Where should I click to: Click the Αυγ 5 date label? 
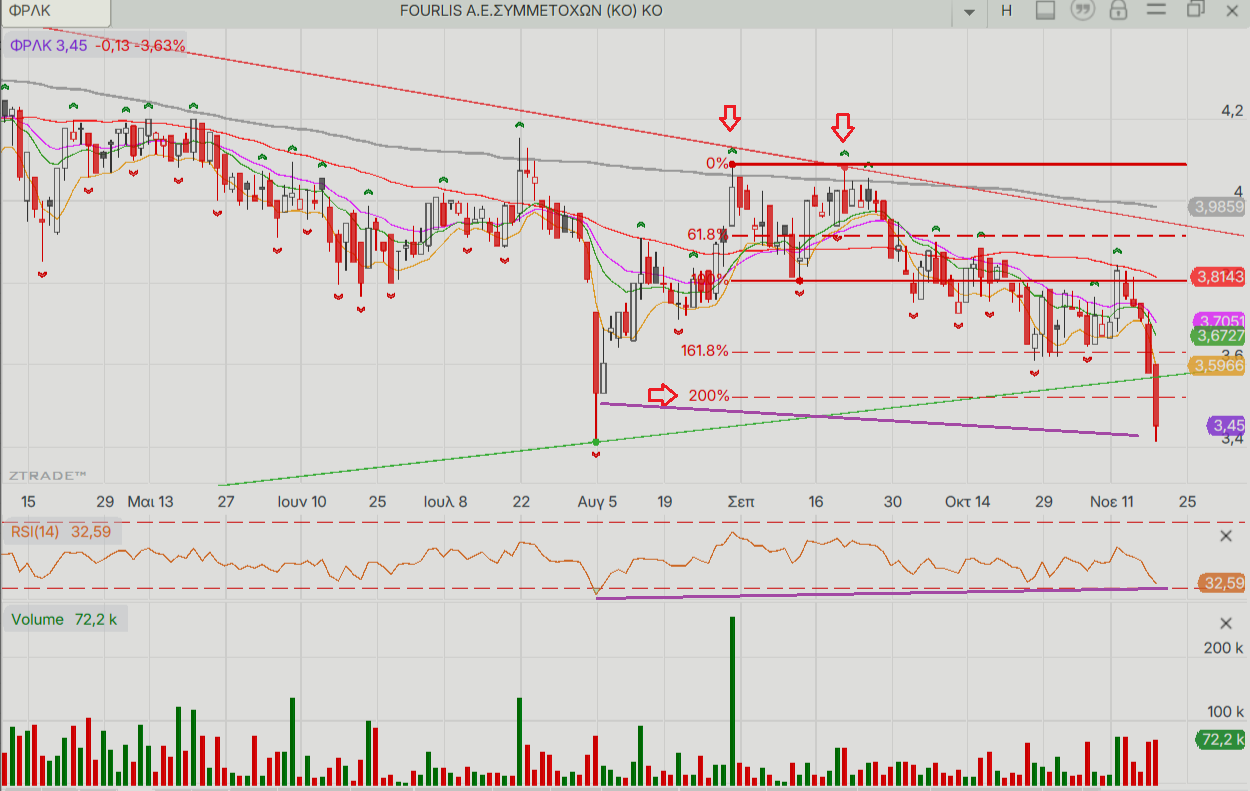pyautogui.click(x=597, y=501)
